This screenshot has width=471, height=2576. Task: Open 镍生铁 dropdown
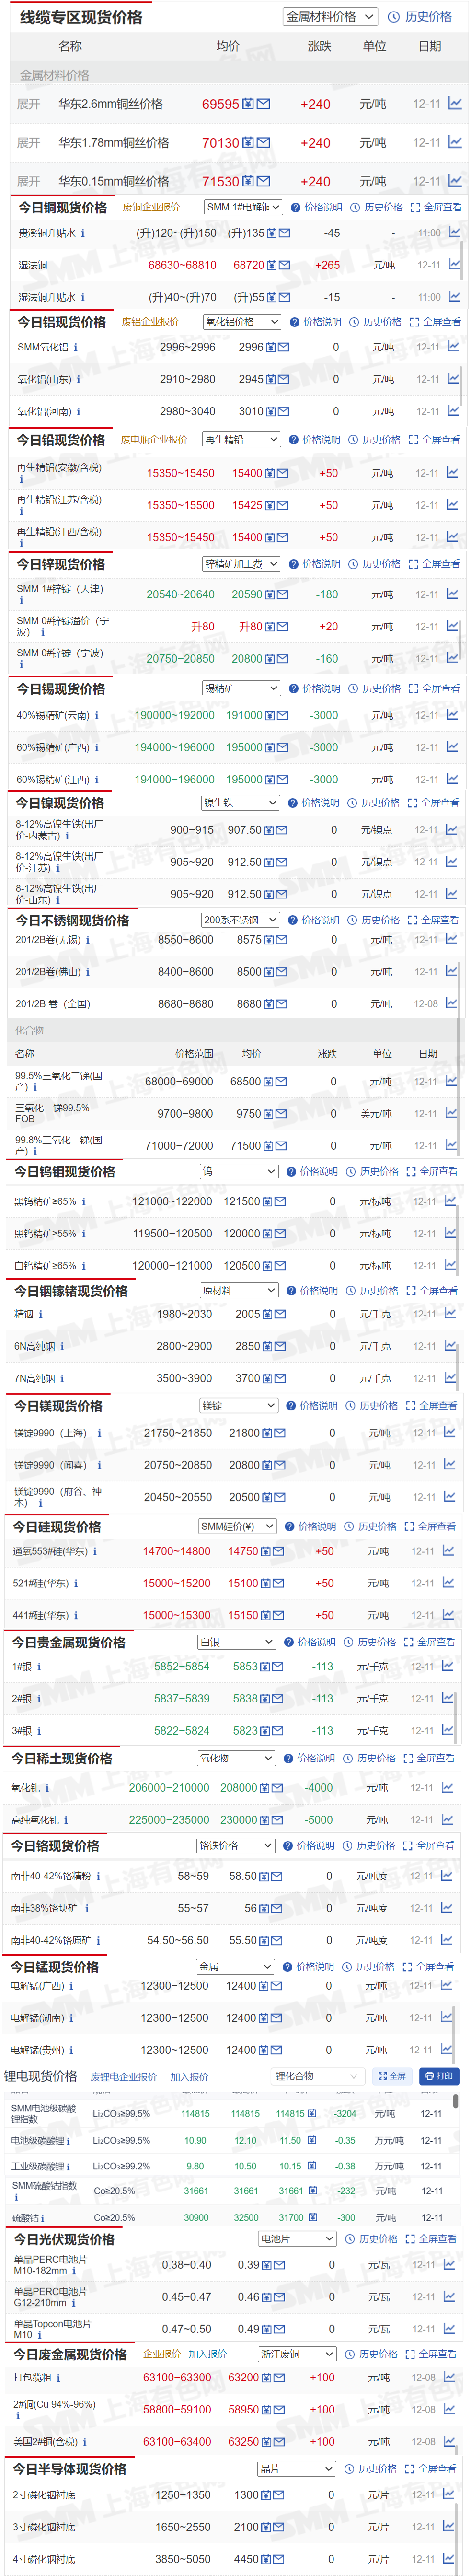[240, 803]
